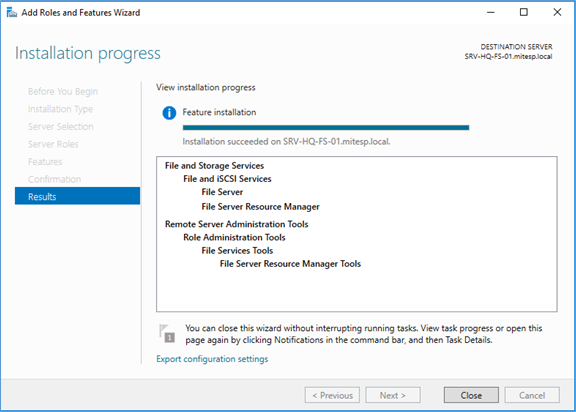The height and width of the screenshot is (412, 576).
Task: Click the Next button
Action: tap(393, 395)
